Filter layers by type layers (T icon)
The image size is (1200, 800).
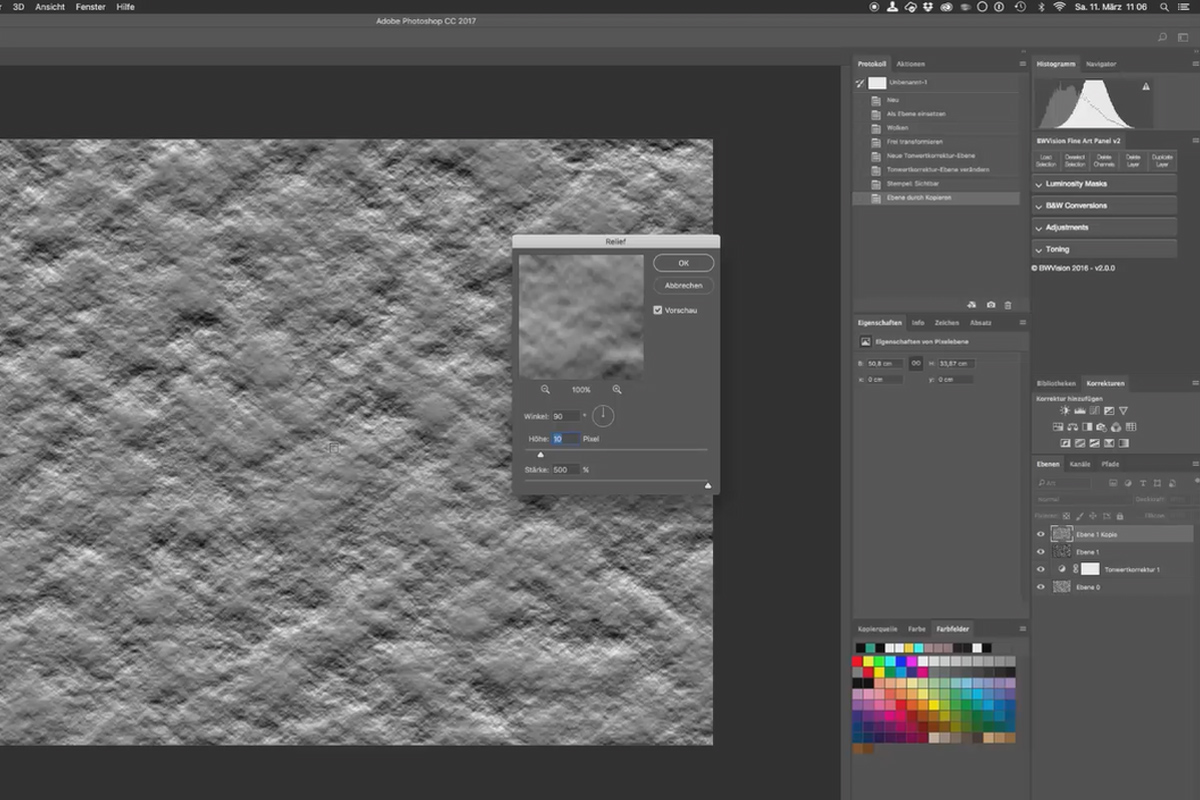[1142, 483]
